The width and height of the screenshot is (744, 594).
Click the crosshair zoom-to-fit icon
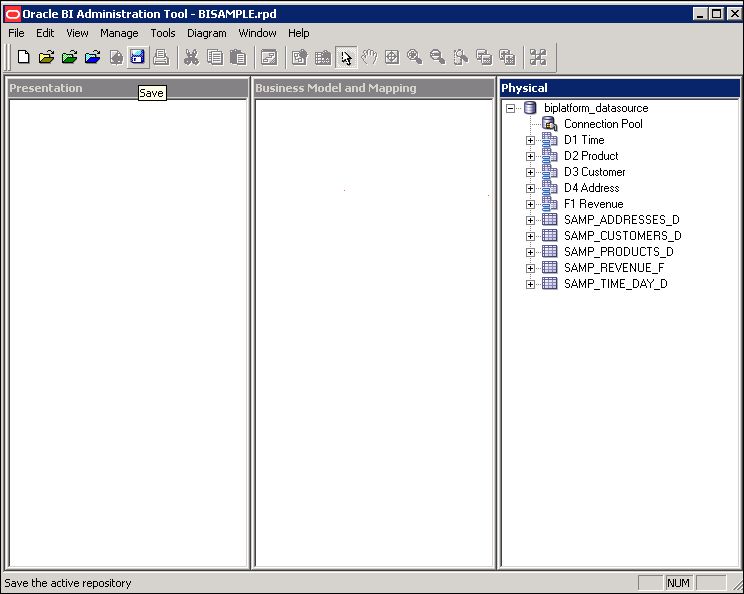point(392,57)
